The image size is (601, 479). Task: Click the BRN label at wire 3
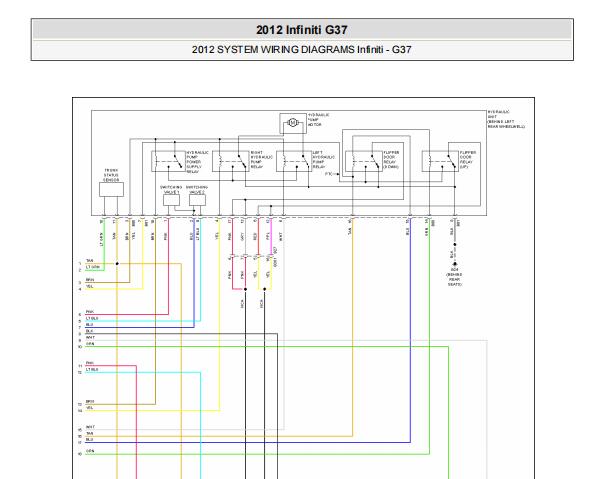pos(90,280)
